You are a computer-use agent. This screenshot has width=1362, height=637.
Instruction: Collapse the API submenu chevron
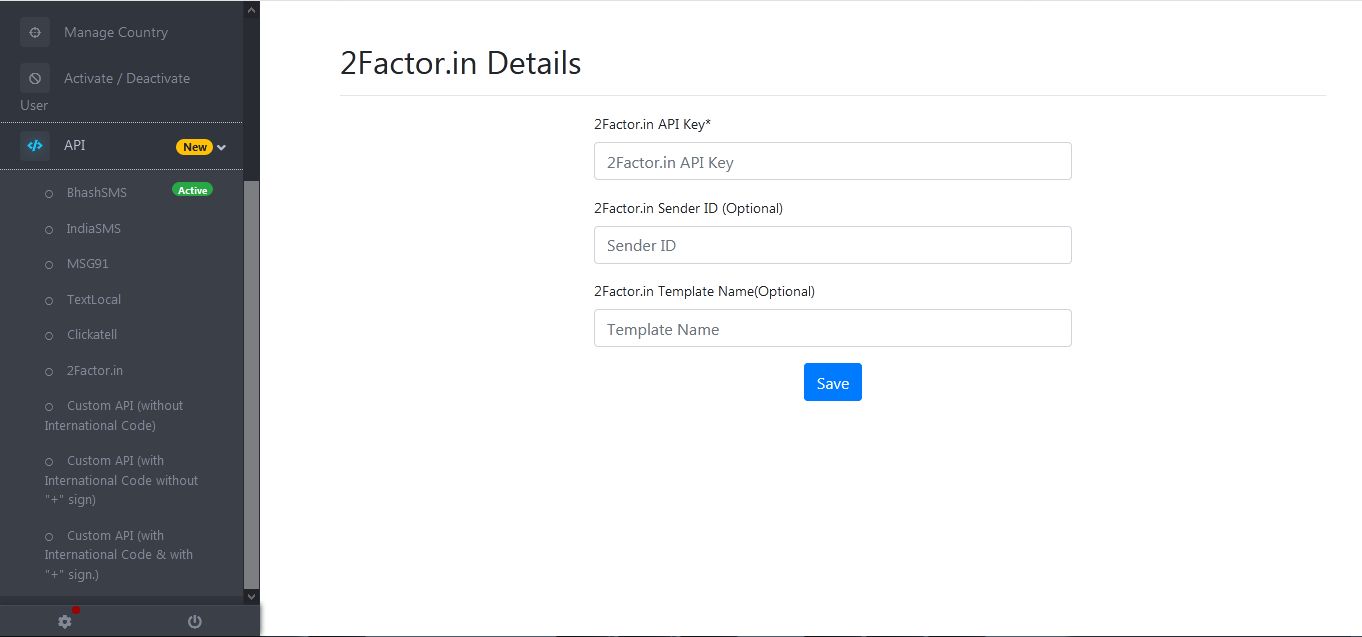(x=222, y=147)
